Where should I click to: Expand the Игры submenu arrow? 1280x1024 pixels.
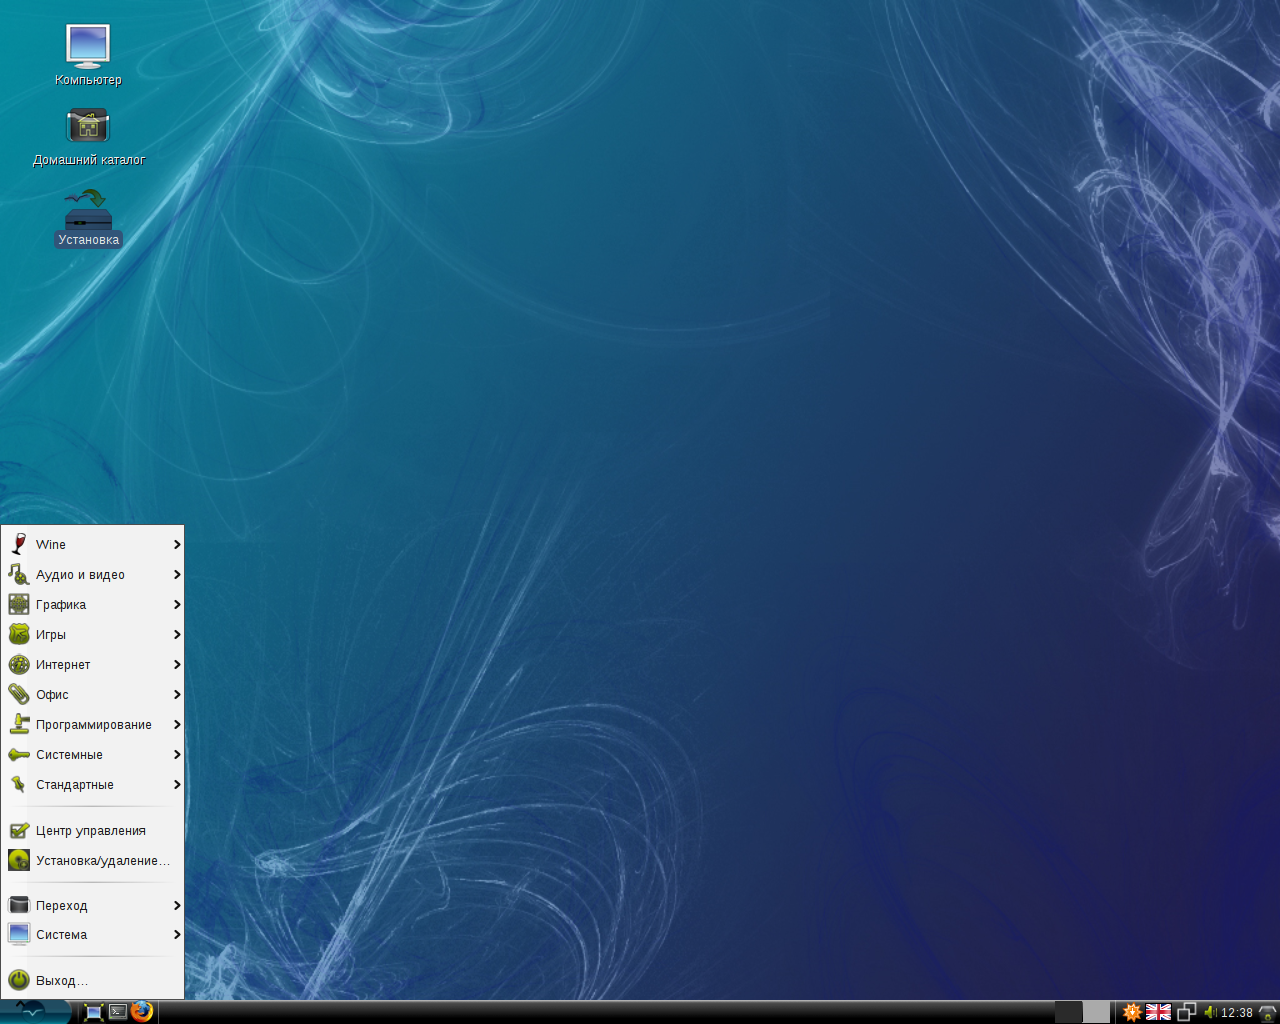click(x=177, y=634)
